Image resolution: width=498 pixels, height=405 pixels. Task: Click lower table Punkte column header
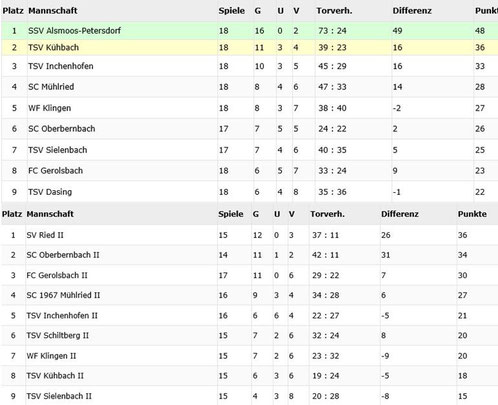point(472,214)
